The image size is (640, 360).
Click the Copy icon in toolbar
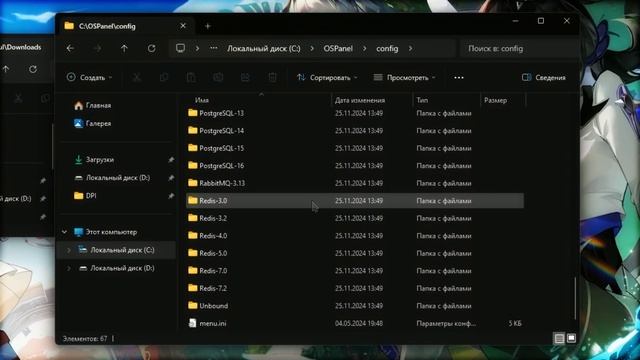click(x=164, y=78)
